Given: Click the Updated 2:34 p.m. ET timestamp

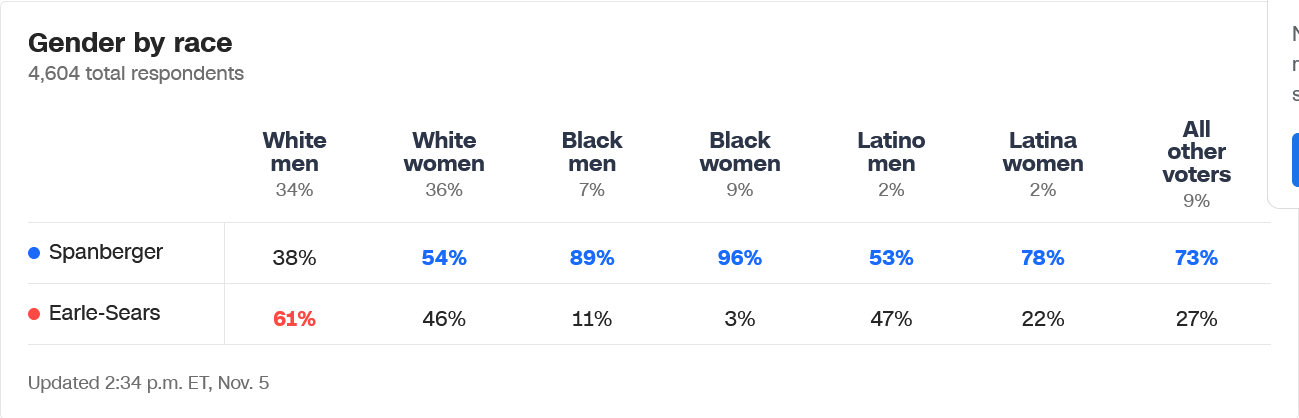Looking at the screenshot, I should (x=148, y=382).
